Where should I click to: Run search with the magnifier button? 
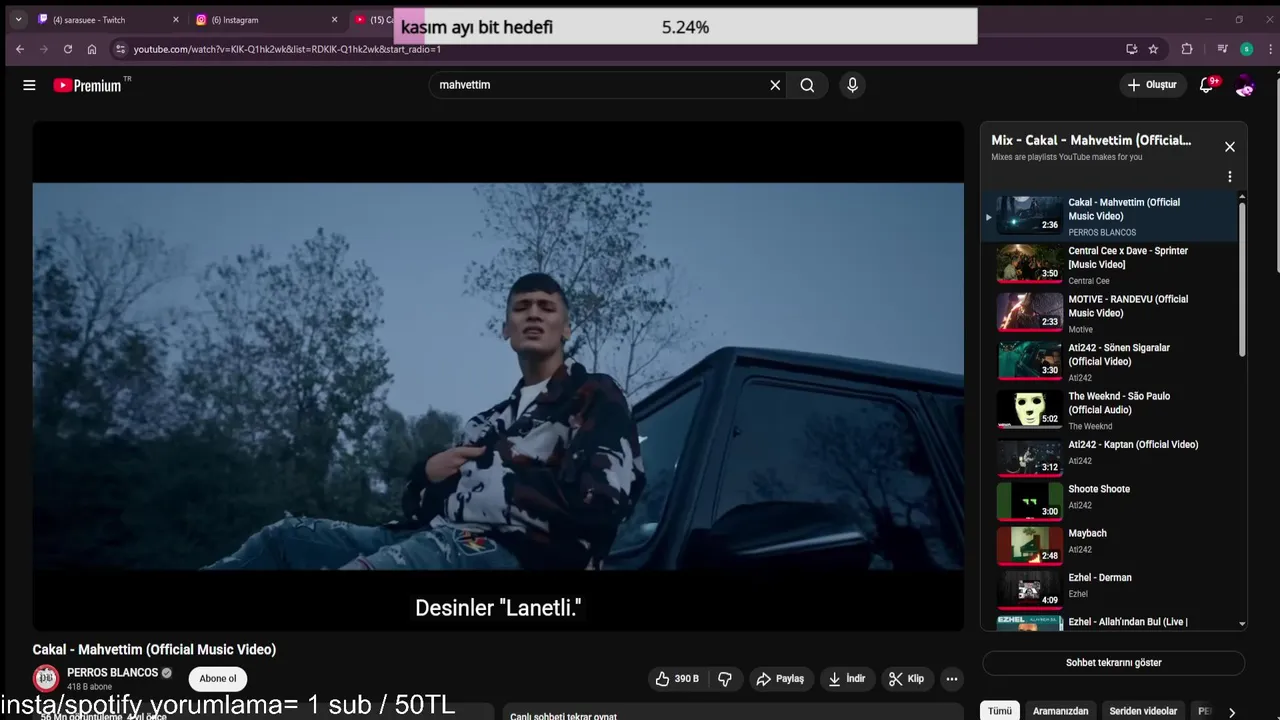[x=807, y=85]
